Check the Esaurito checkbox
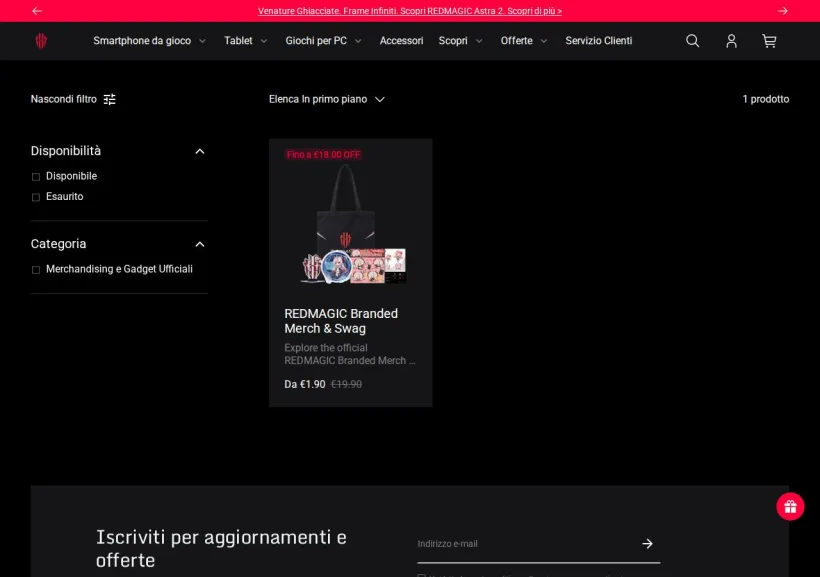Viewport: 820px width, 577px height. point(36,197)
